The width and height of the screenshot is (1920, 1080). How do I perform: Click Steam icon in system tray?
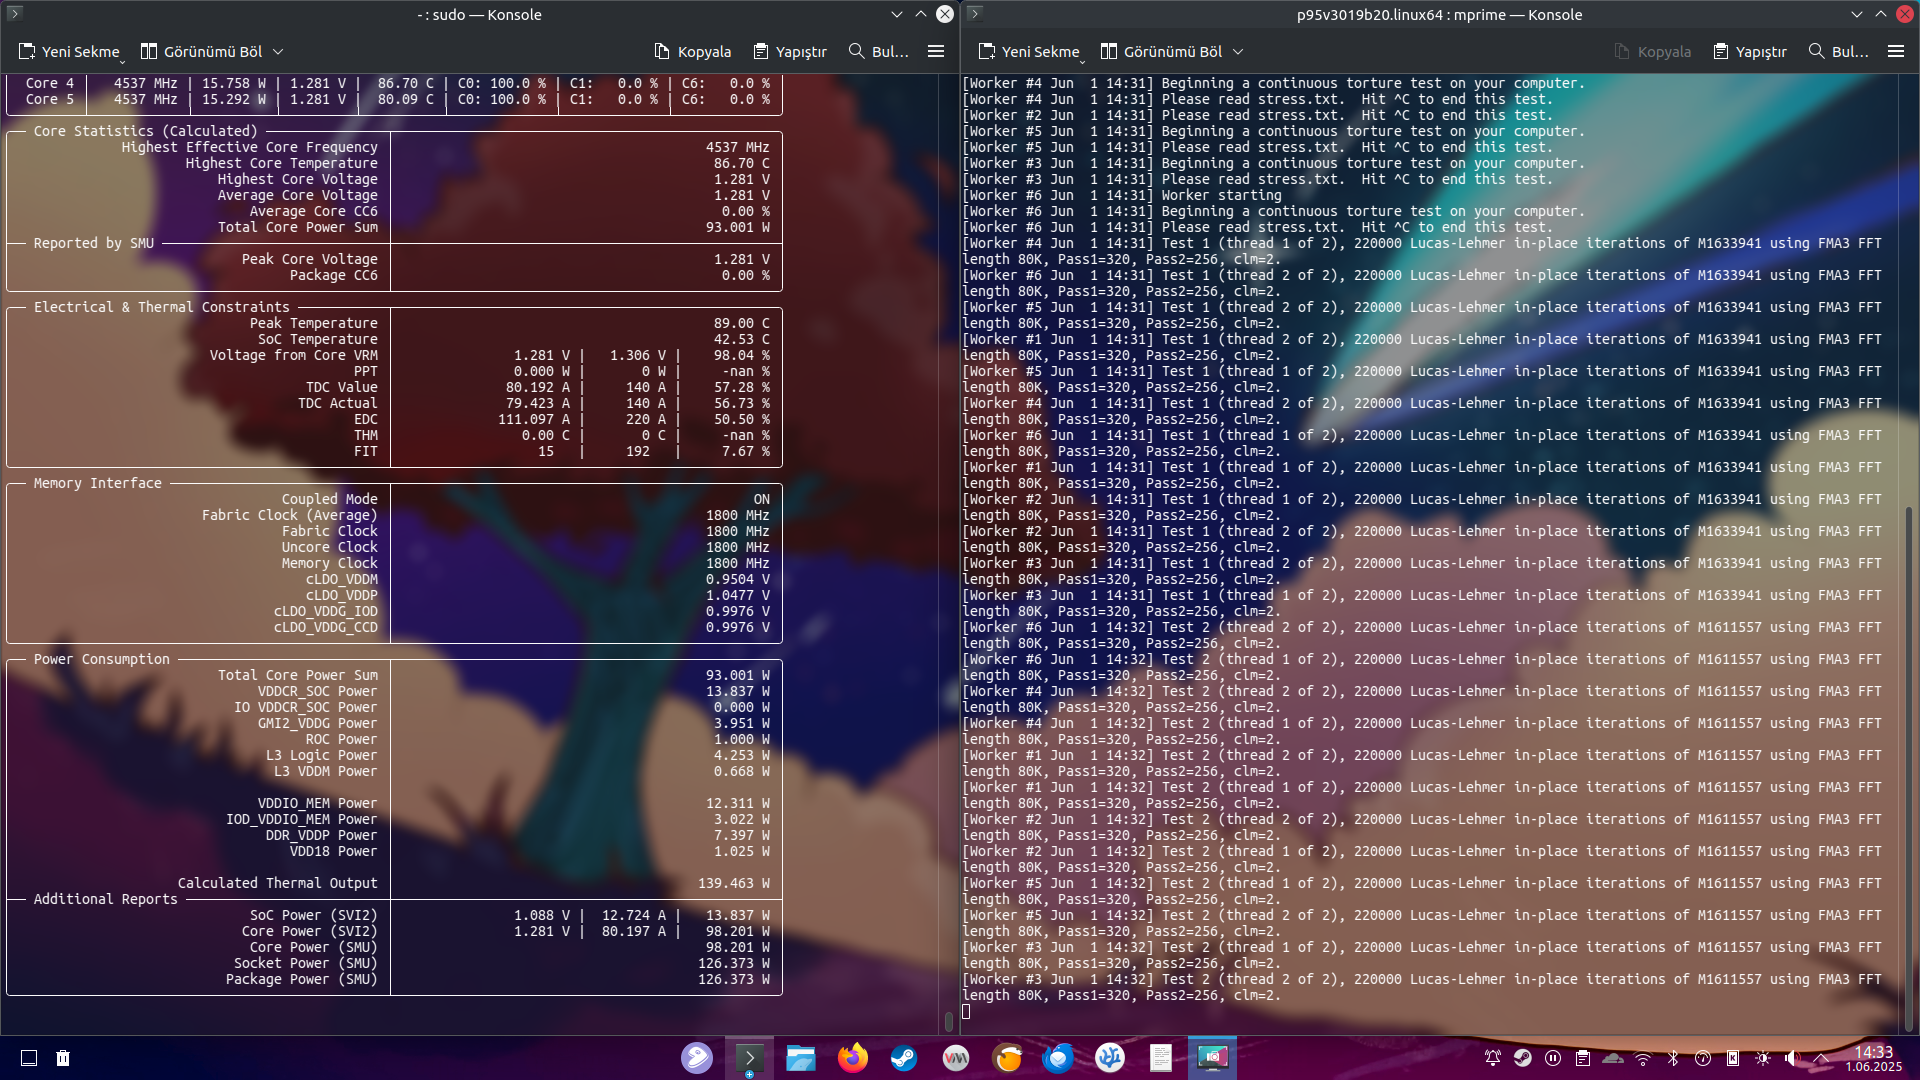[1523, 1058]
